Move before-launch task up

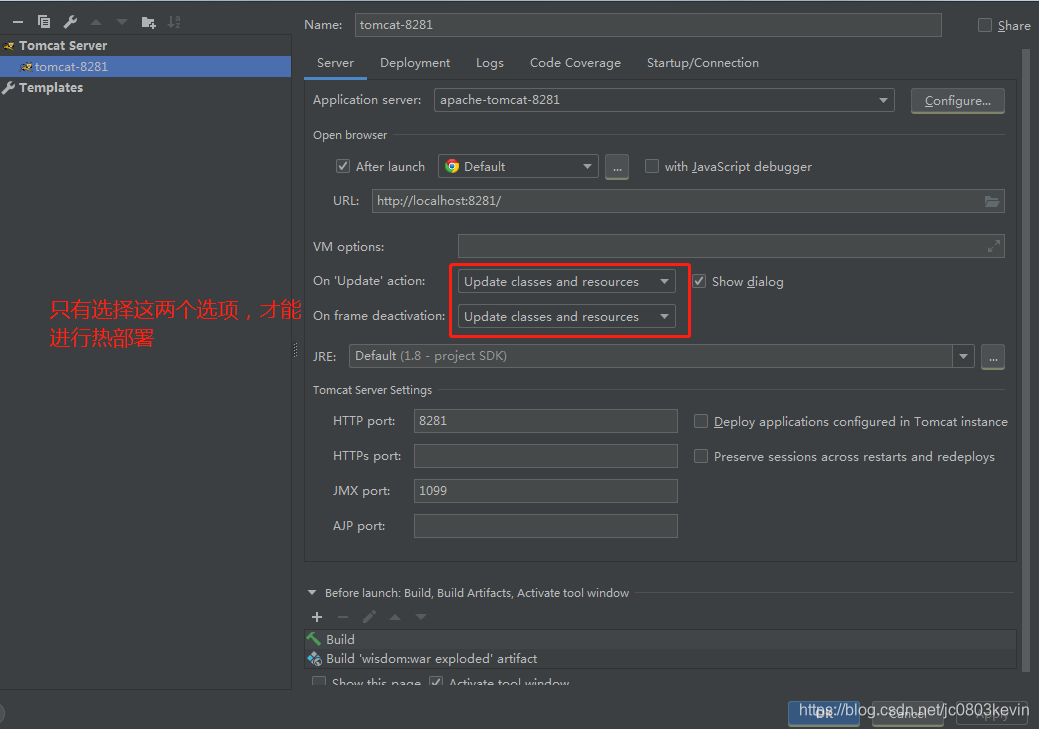pos(395,617)
